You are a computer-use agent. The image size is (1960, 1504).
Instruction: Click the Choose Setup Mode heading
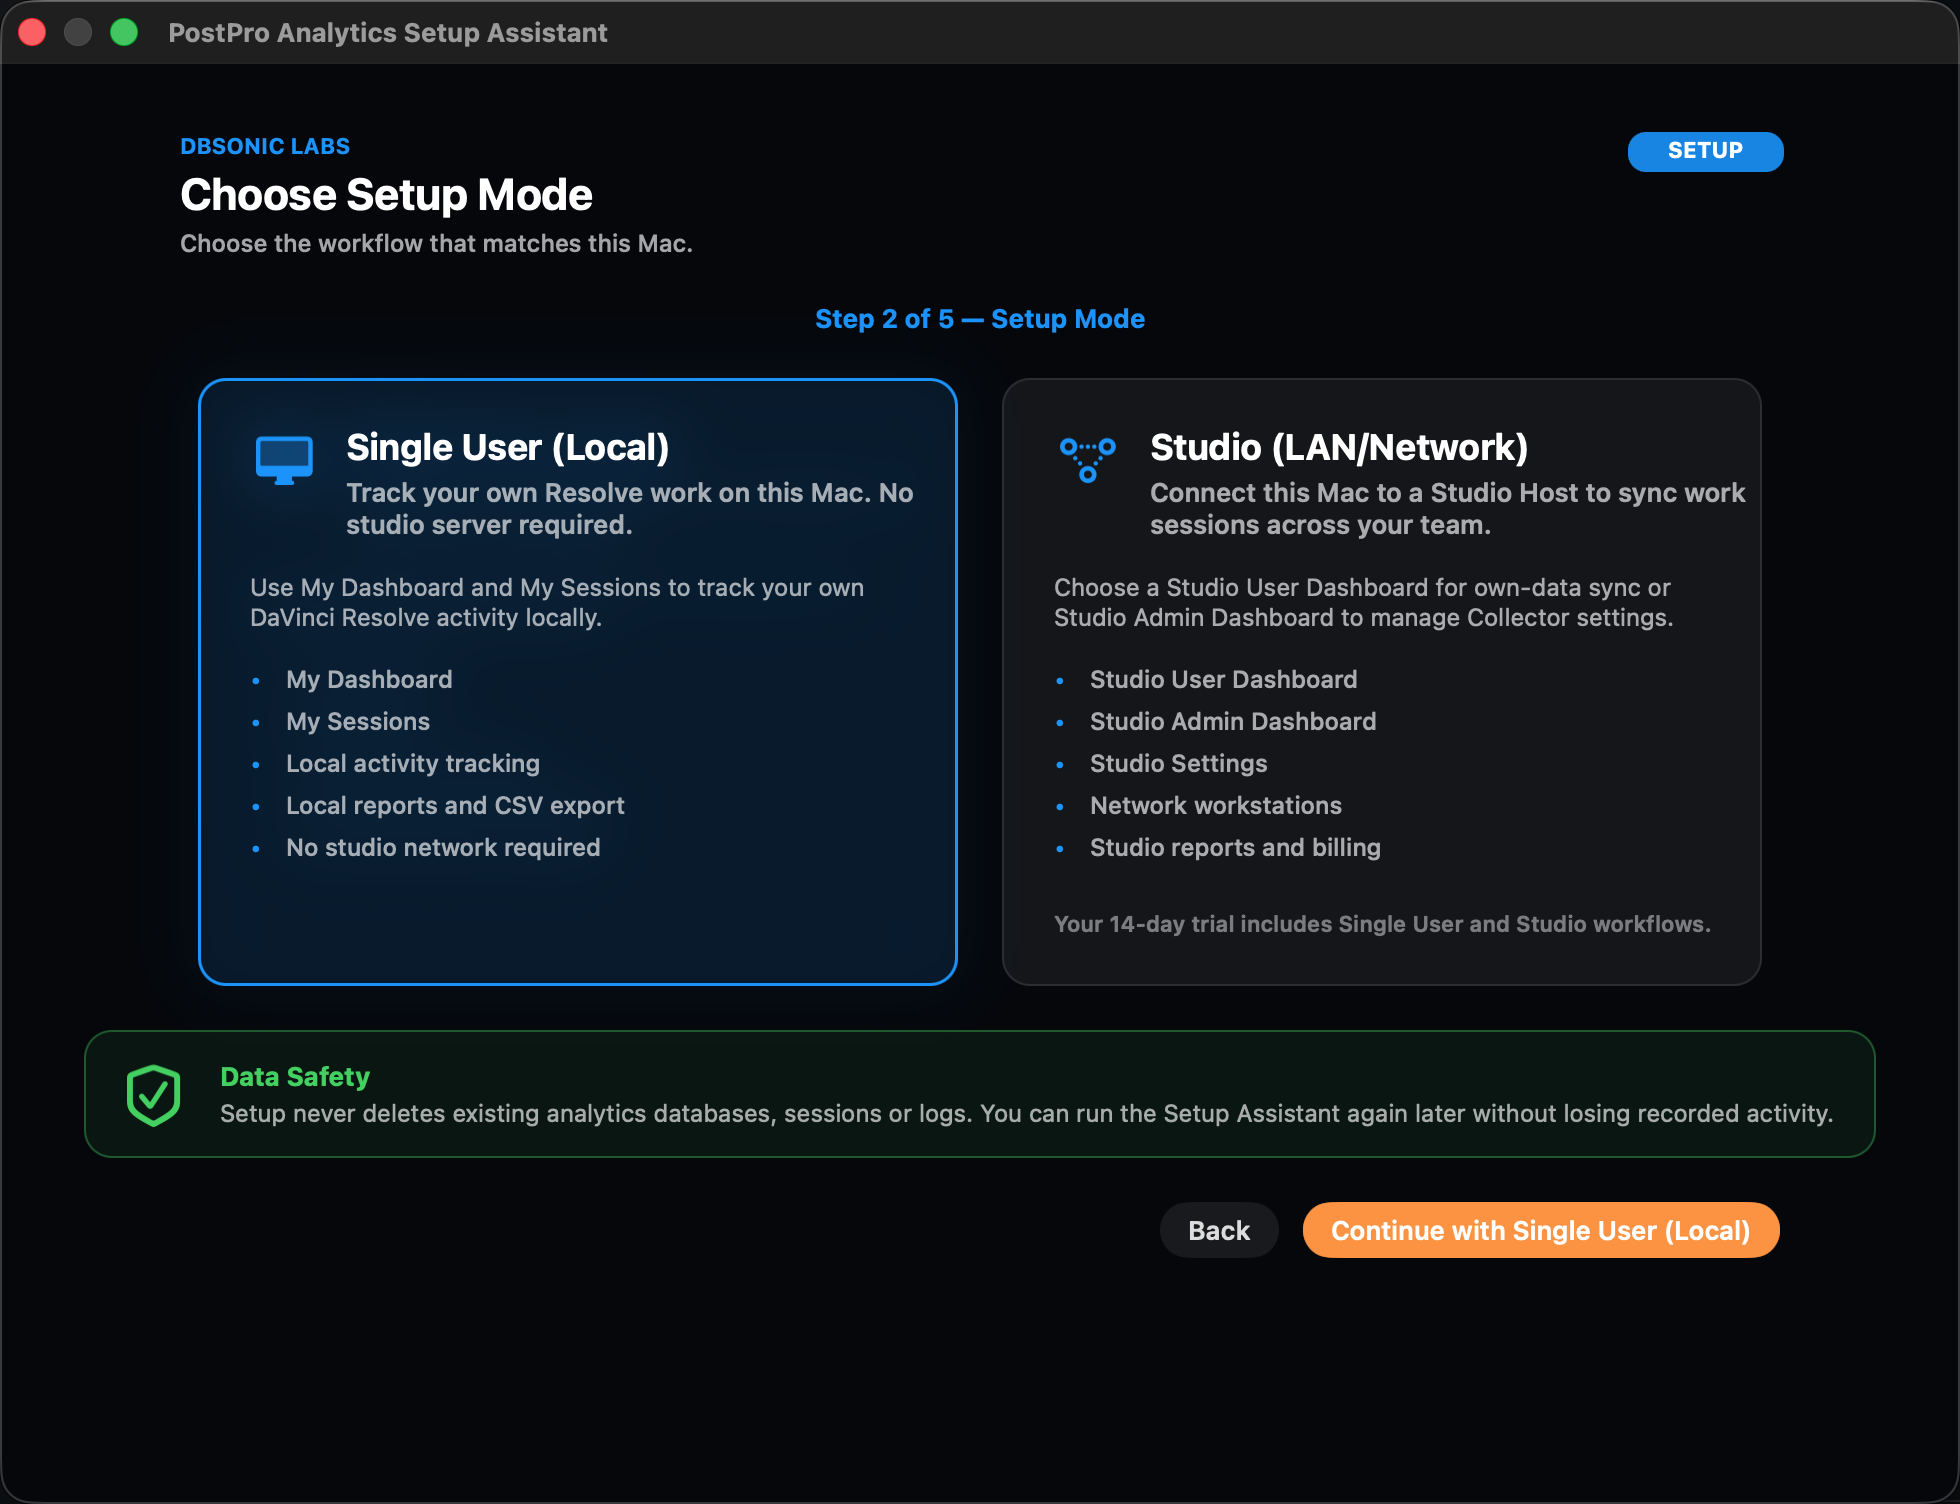[386, 195]
